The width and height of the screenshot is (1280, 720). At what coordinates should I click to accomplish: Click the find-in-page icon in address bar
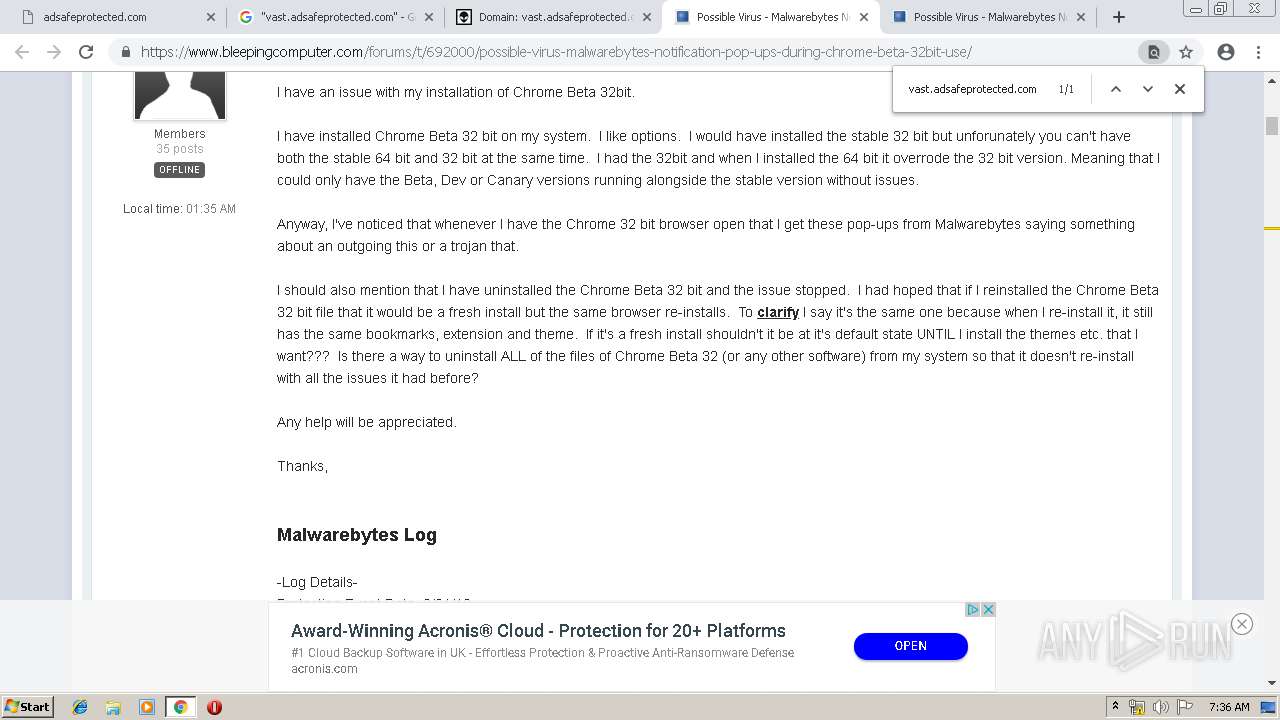1154,52
